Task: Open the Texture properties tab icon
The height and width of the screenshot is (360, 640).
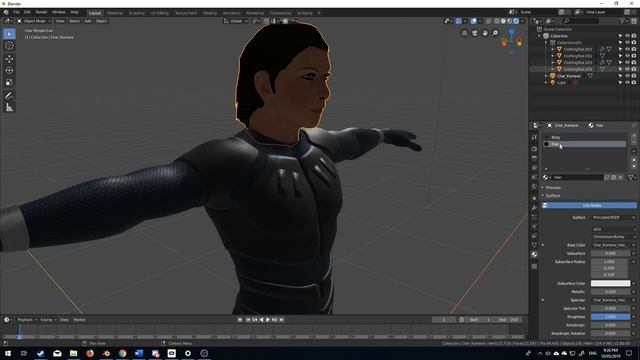Action: click(x=534, y=266)
